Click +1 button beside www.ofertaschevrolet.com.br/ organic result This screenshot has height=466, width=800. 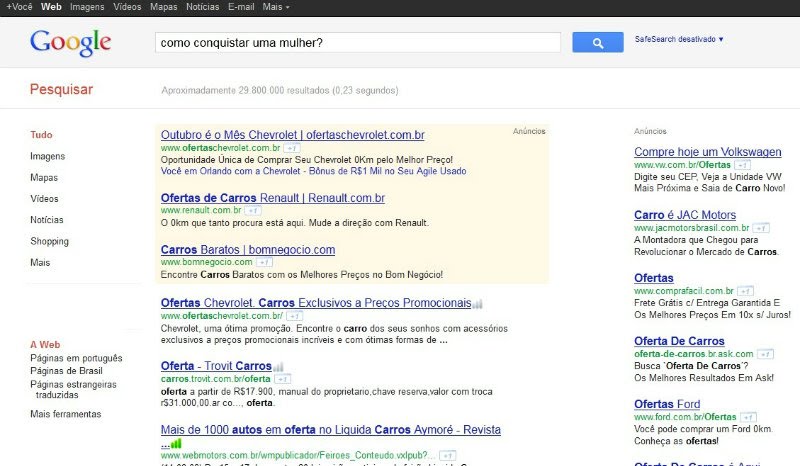coord(294,316)
